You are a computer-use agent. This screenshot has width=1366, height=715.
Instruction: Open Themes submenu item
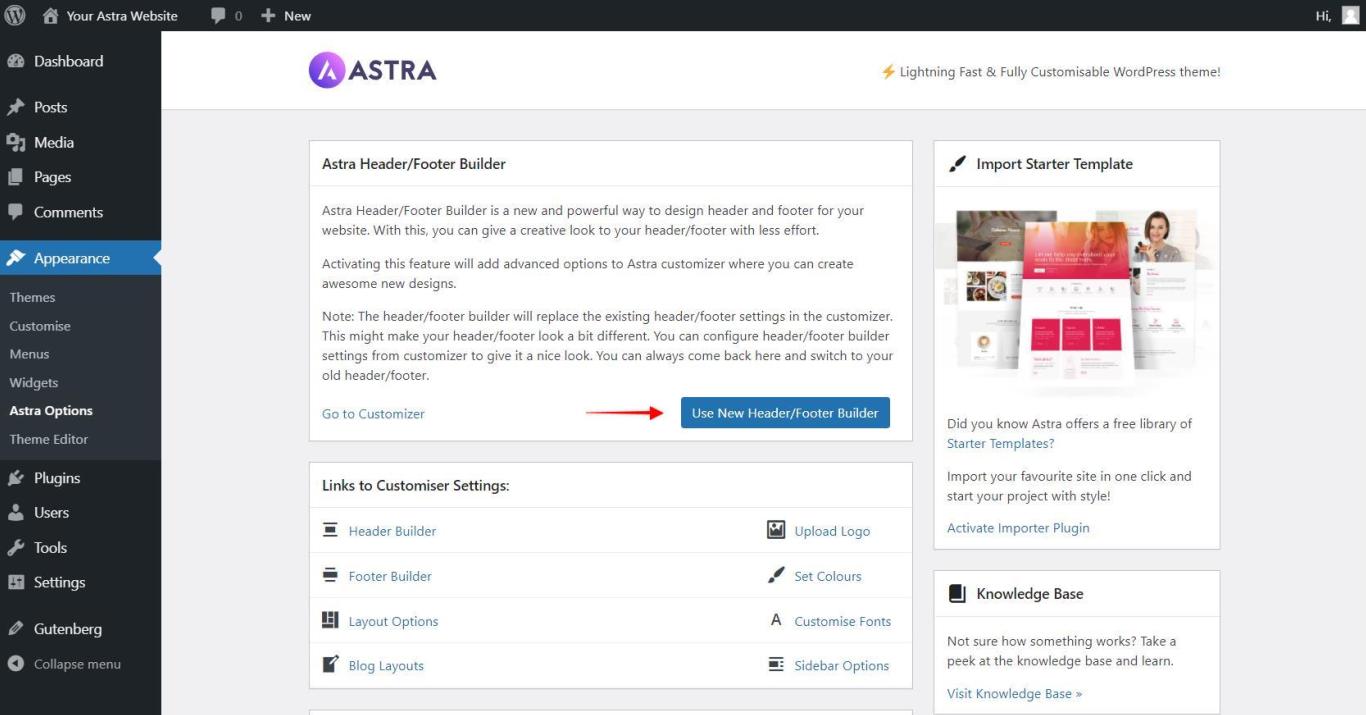(x=32, y=297)
